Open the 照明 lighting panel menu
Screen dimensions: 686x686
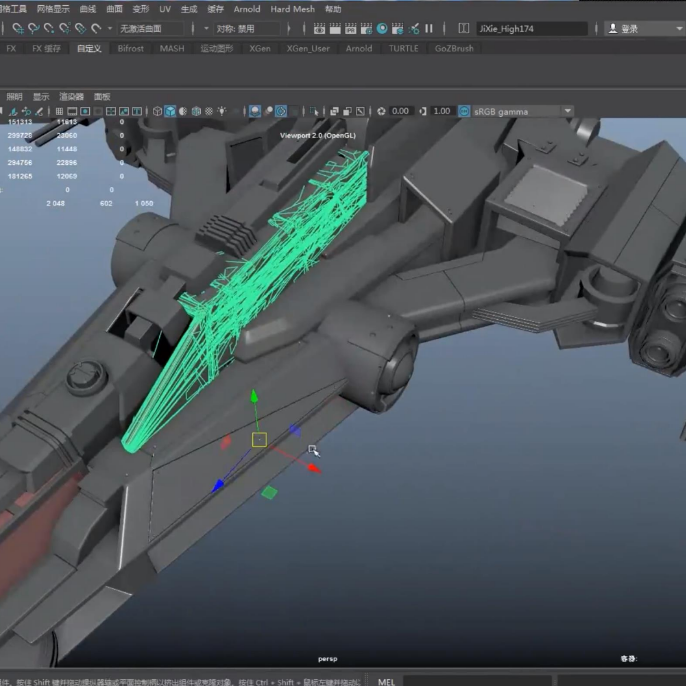pos(14,97)
